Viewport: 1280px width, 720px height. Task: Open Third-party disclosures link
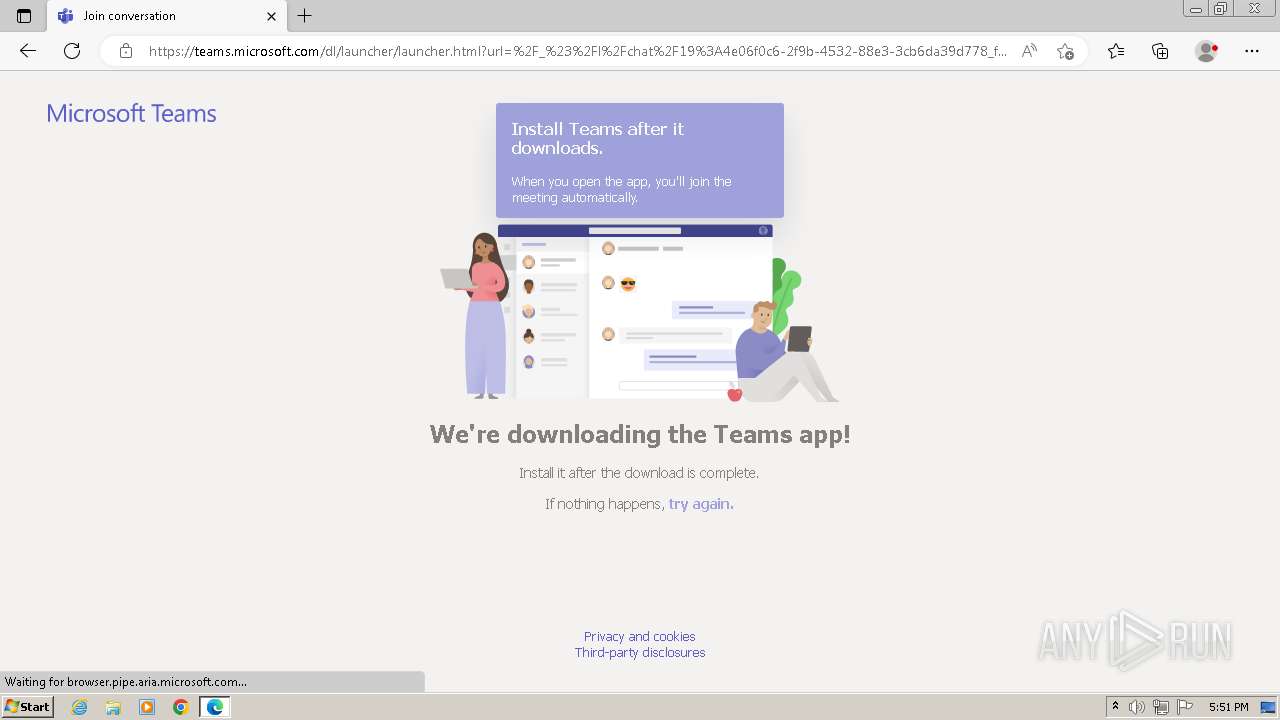click(x=640, y=652)
